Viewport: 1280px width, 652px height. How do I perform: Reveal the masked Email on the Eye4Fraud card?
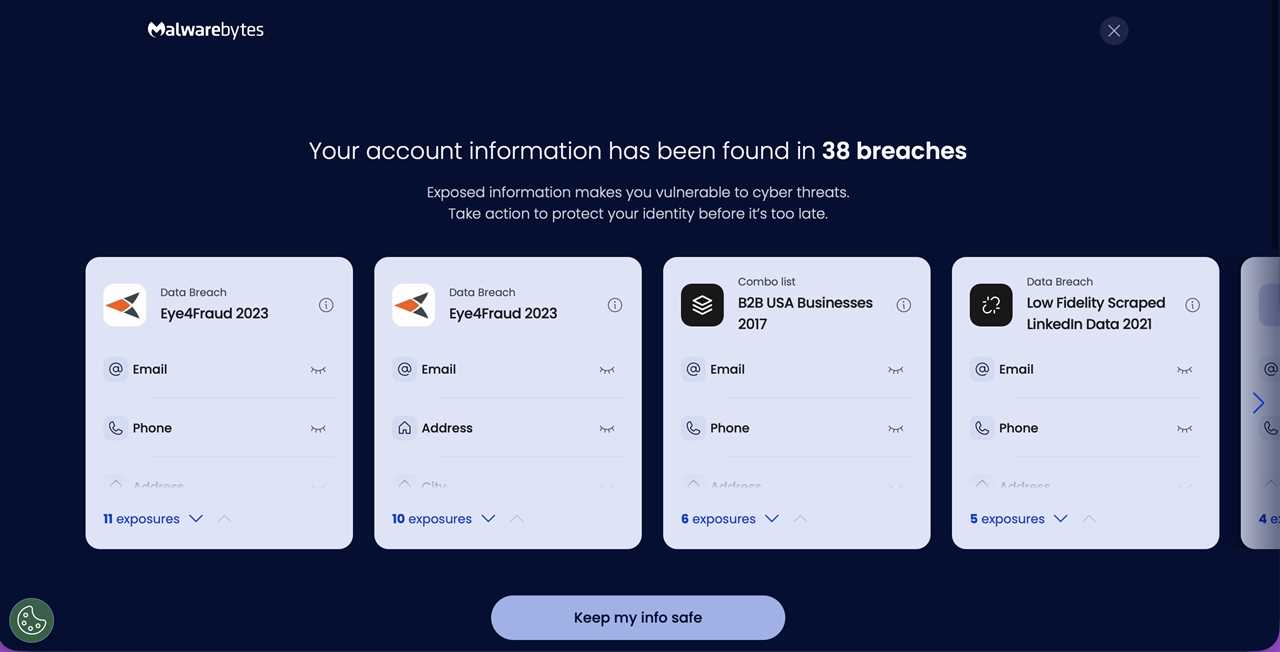[318, 370]
